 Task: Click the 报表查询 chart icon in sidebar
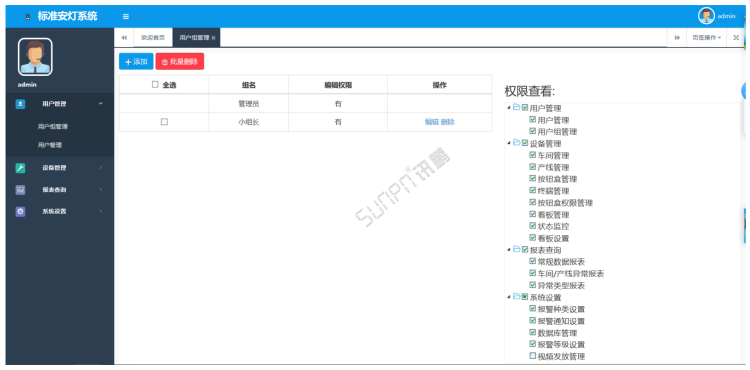pos(20,190)
